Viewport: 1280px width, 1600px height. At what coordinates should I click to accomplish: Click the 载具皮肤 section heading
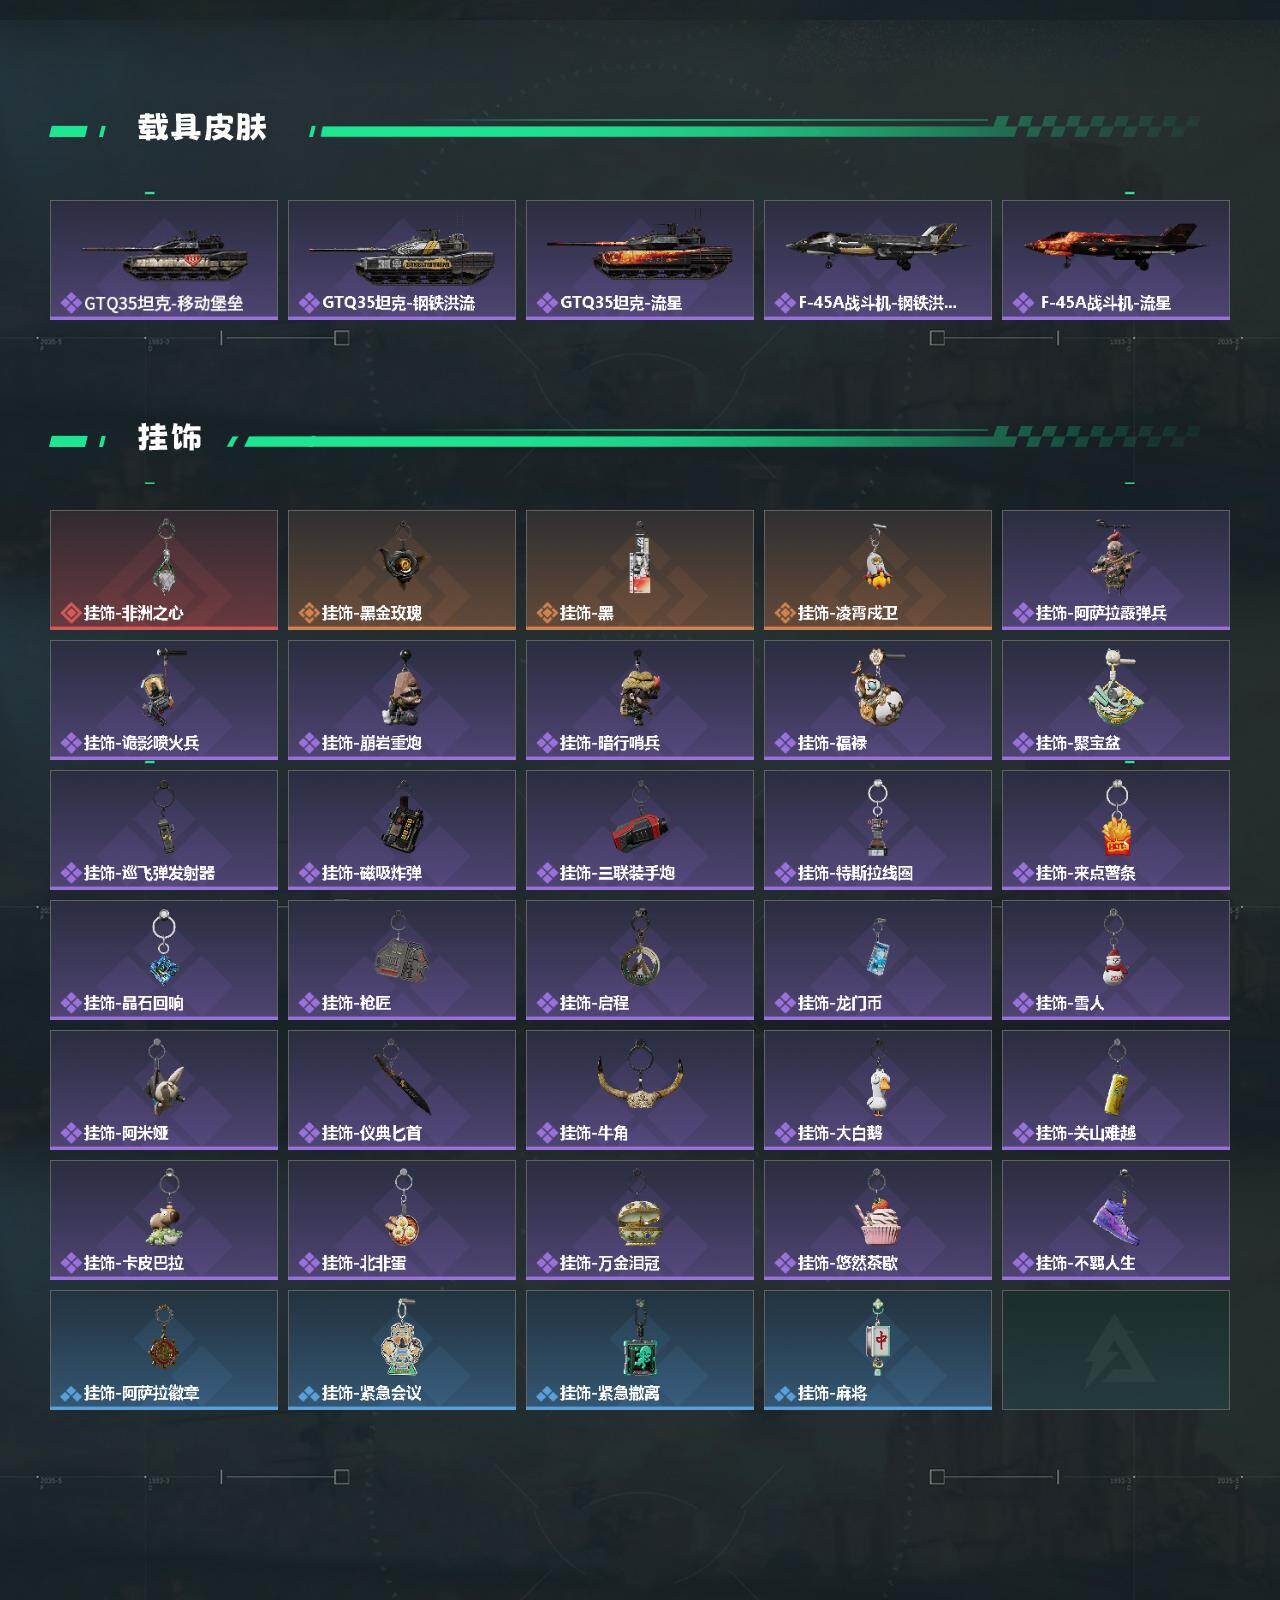(202, 128)
